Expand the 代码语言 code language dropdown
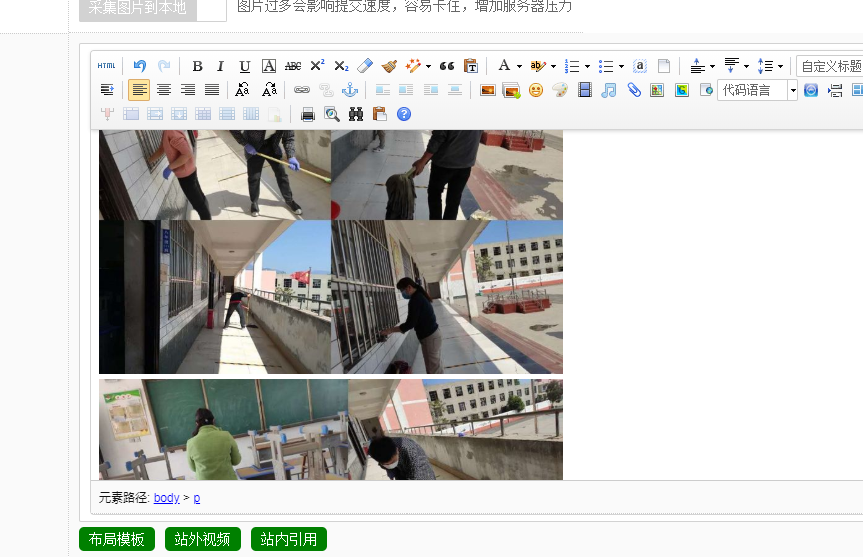Viewport: 863px width, 557px height. 793,90
